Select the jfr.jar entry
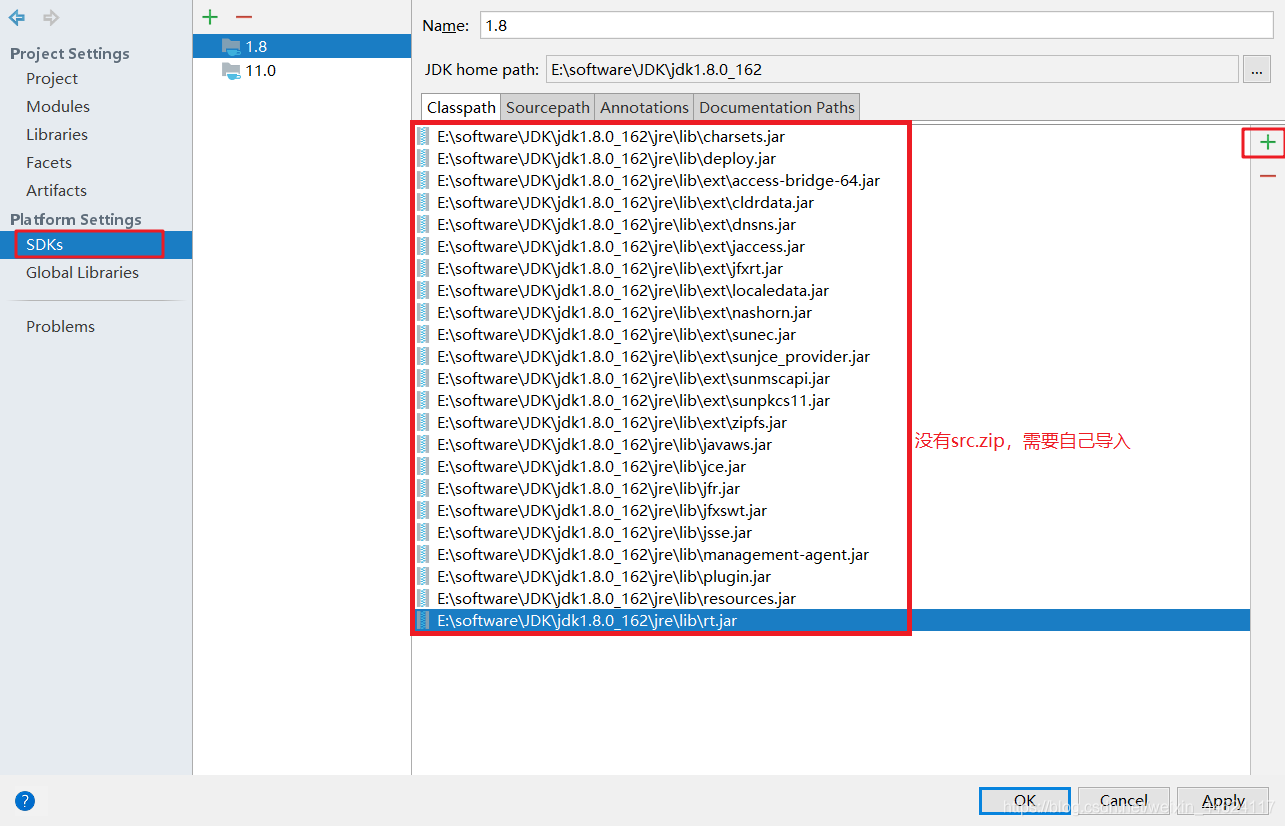Image resolution: width=1285 pixels, height=826 pixels. coord(830,488)
